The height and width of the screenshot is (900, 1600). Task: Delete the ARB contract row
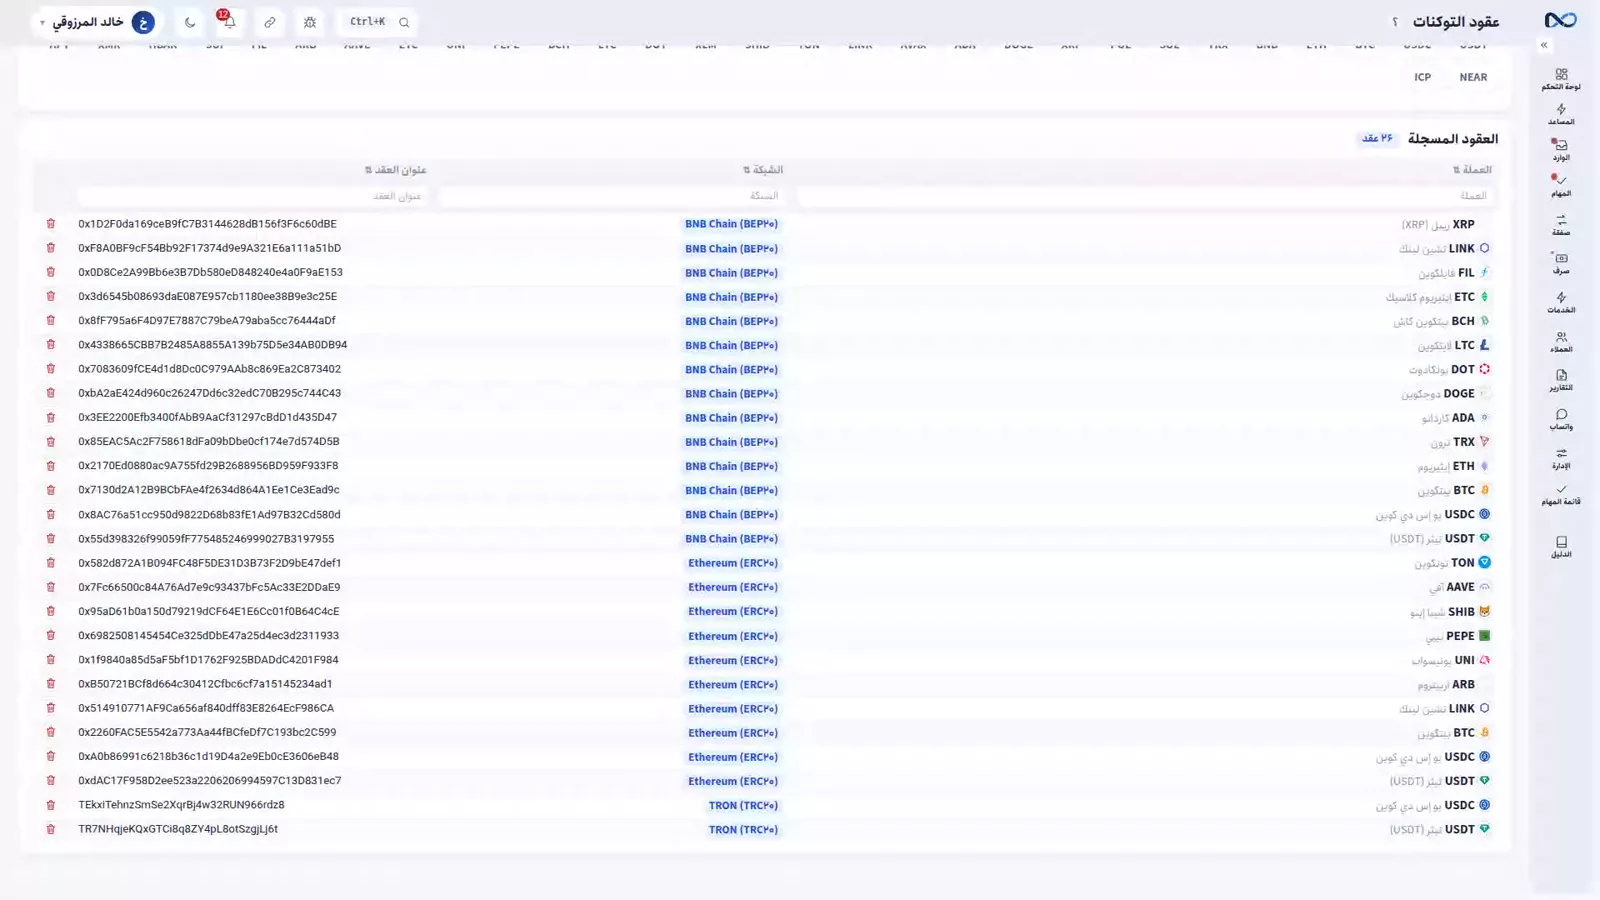(50, 684)
